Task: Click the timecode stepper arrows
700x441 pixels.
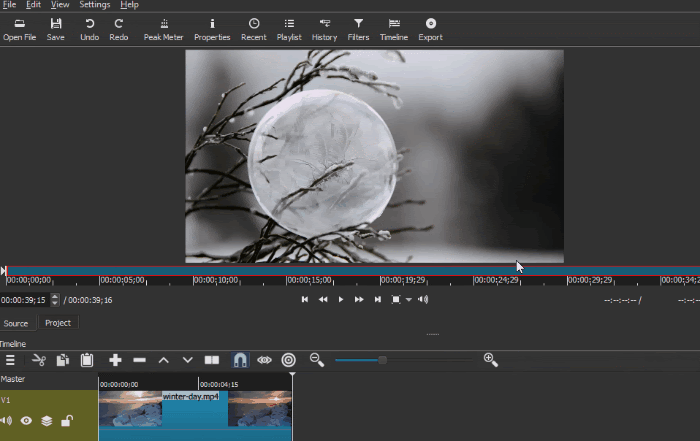Action: coord(54,300)
